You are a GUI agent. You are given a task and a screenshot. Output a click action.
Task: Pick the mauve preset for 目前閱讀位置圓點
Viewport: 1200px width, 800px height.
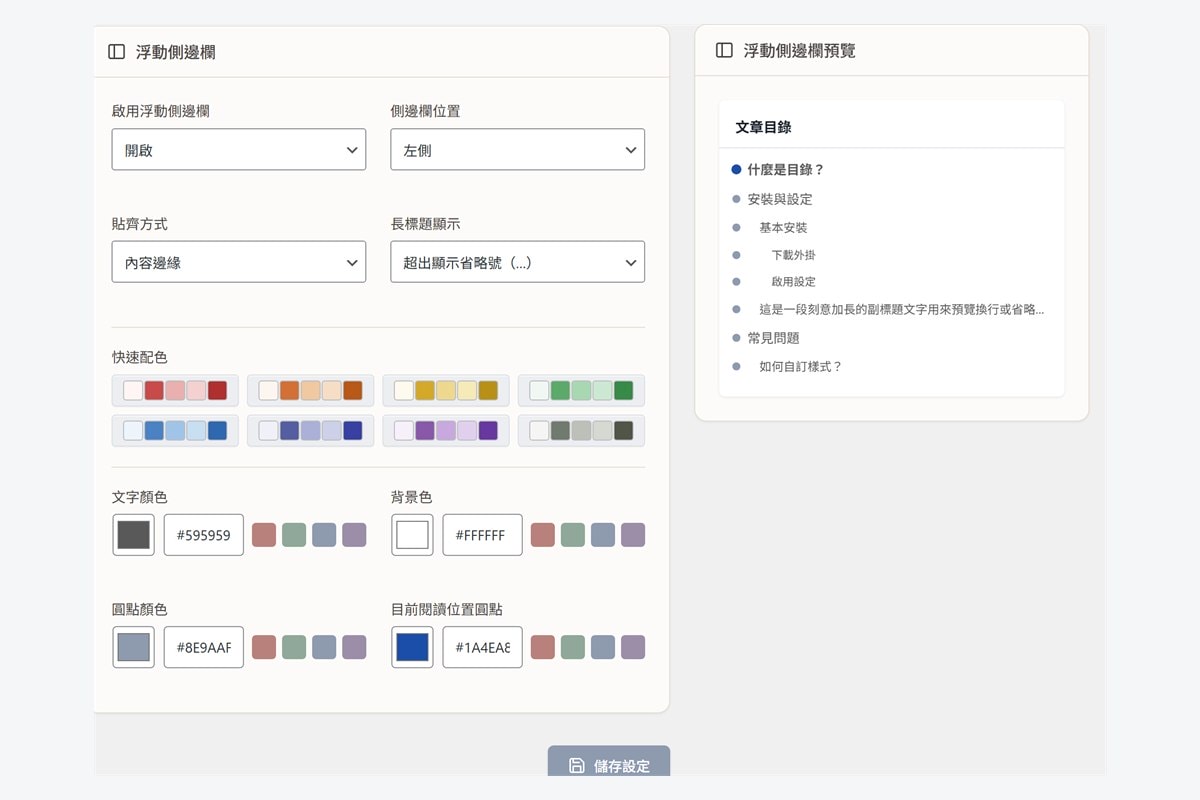pyautogui.click(x=633, y=647)
